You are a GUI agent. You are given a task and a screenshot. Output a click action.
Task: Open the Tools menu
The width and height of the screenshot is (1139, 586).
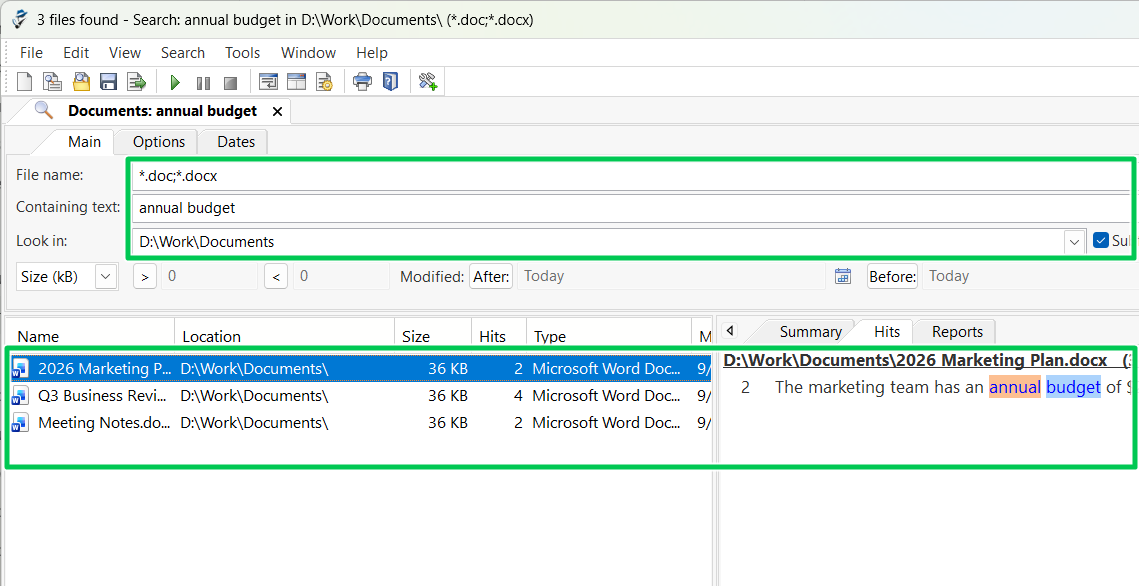pyautogui.click(x=243, y=53)
